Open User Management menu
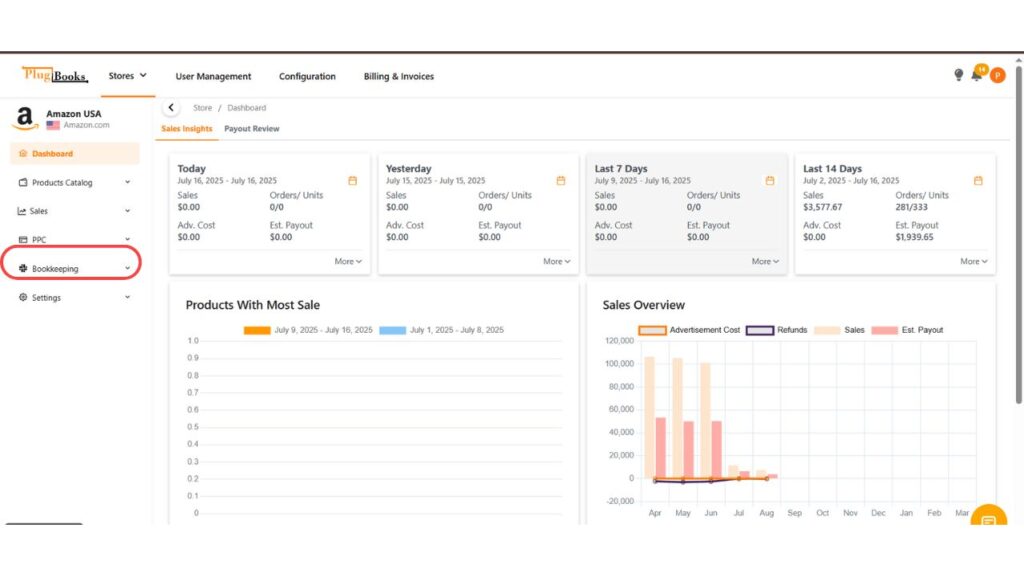This screenshot has width=1024, height=576. pyautogui.click(x=213, y=76)
